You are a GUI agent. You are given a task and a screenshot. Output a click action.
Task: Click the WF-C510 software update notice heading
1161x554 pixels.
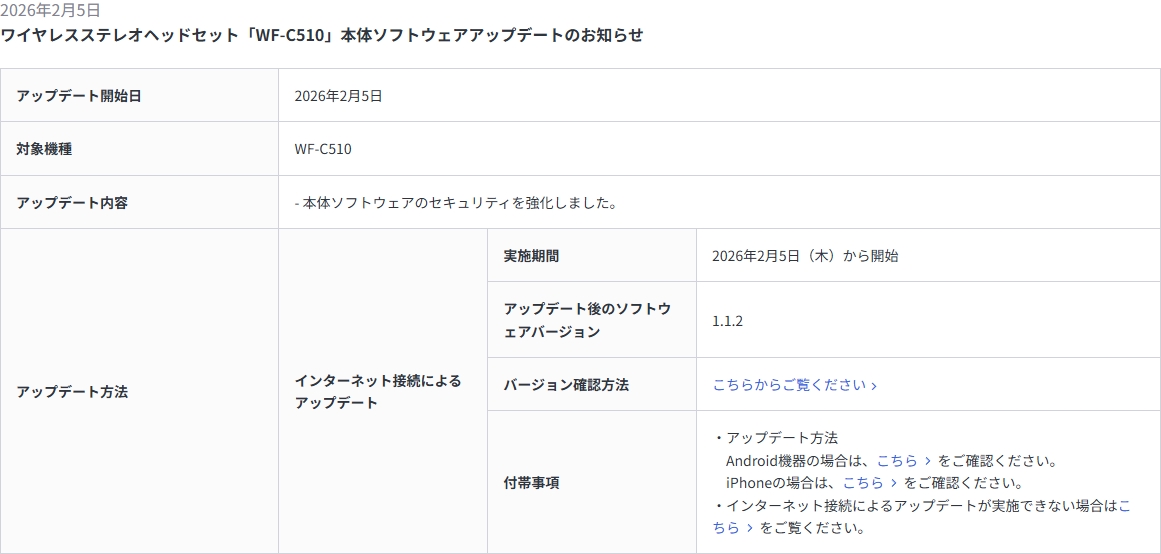322,36
